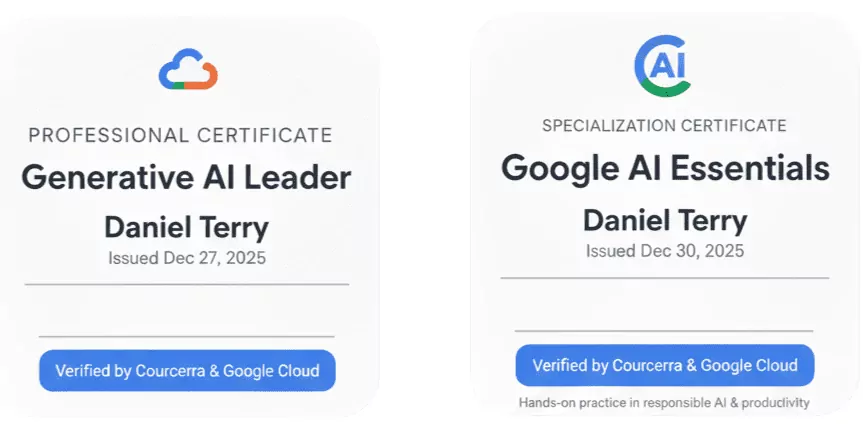The image size is (863, 424).
Task: Click the Google Cloud logo icon
Action: 188,70
